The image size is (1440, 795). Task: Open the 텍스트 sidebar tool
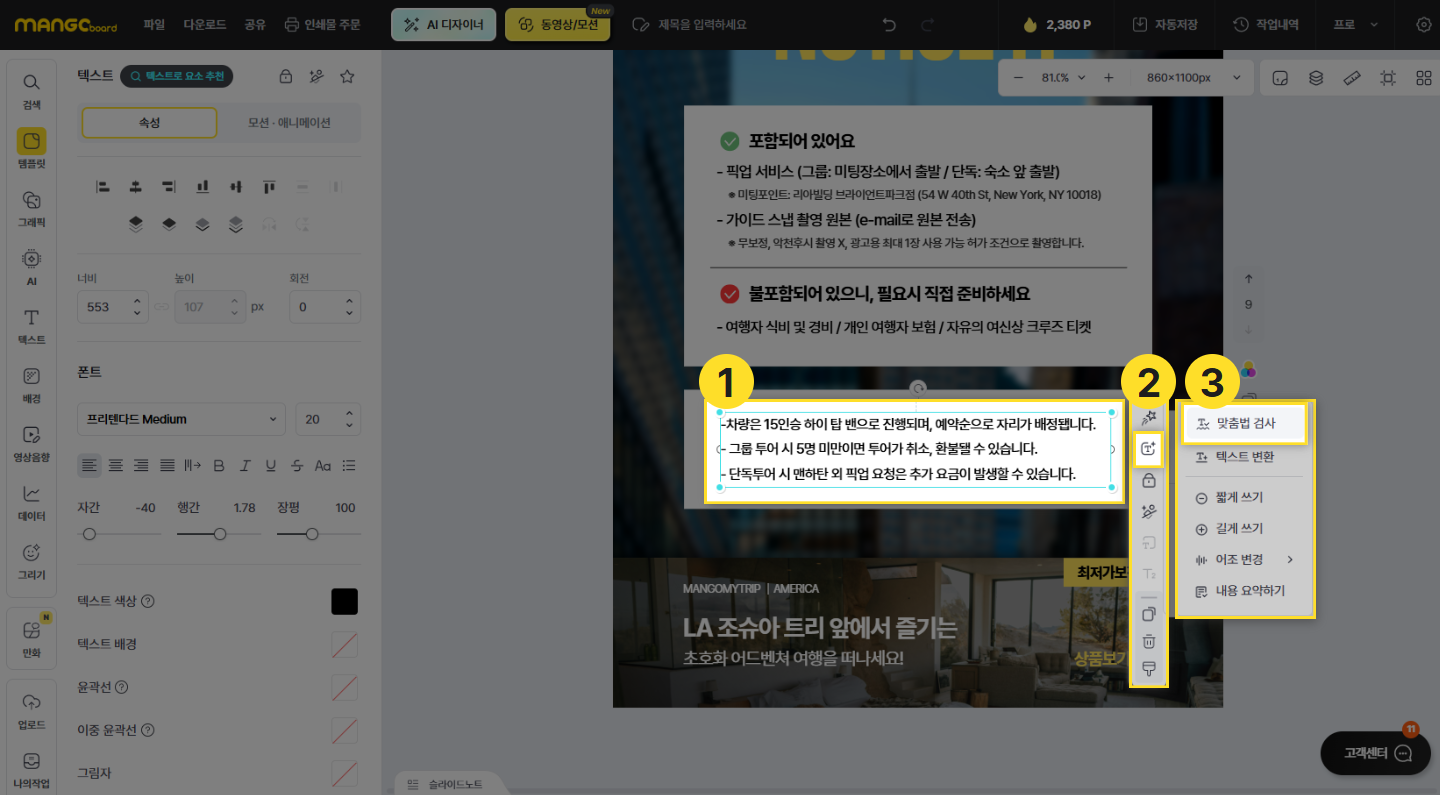point(31,325)
